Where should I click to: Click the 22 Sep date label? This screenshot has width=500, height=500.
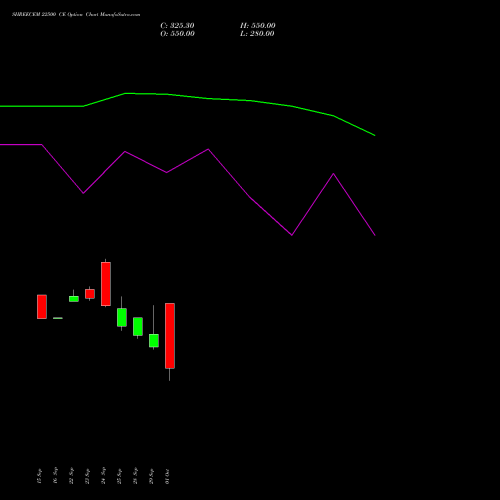(x=71, y=476)
